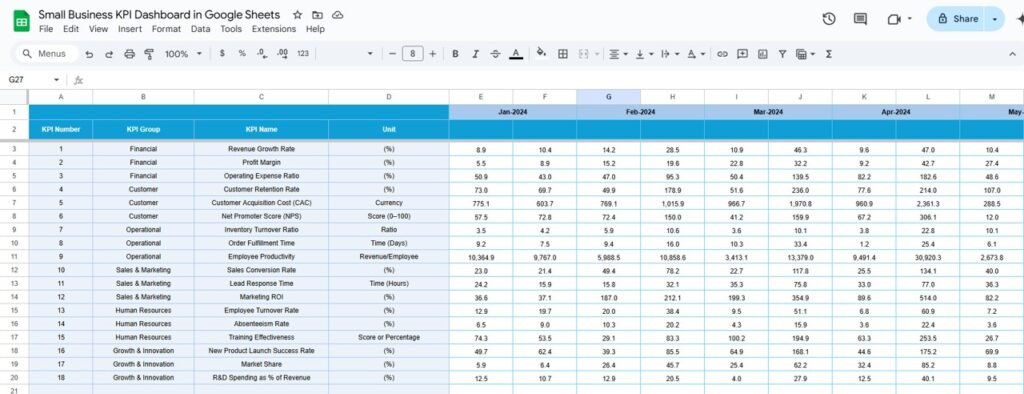
Task: Insert a link
Action: point(722,54)
